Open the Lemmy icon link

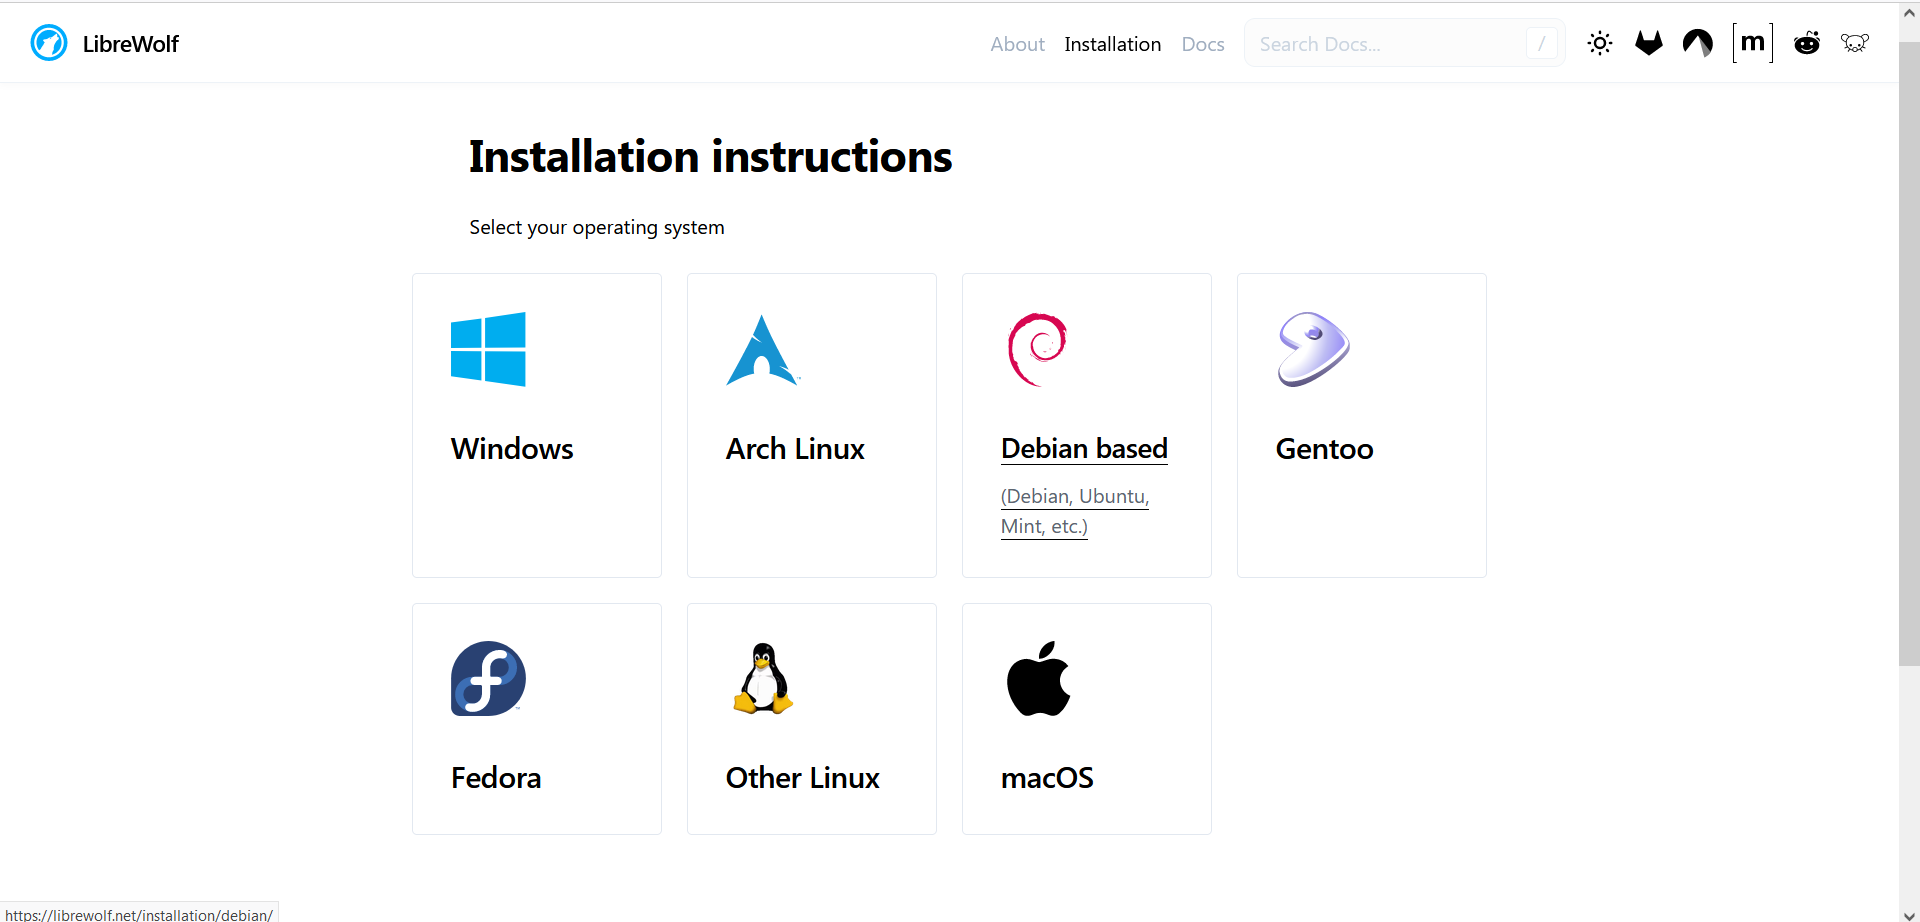[1855, 43]
